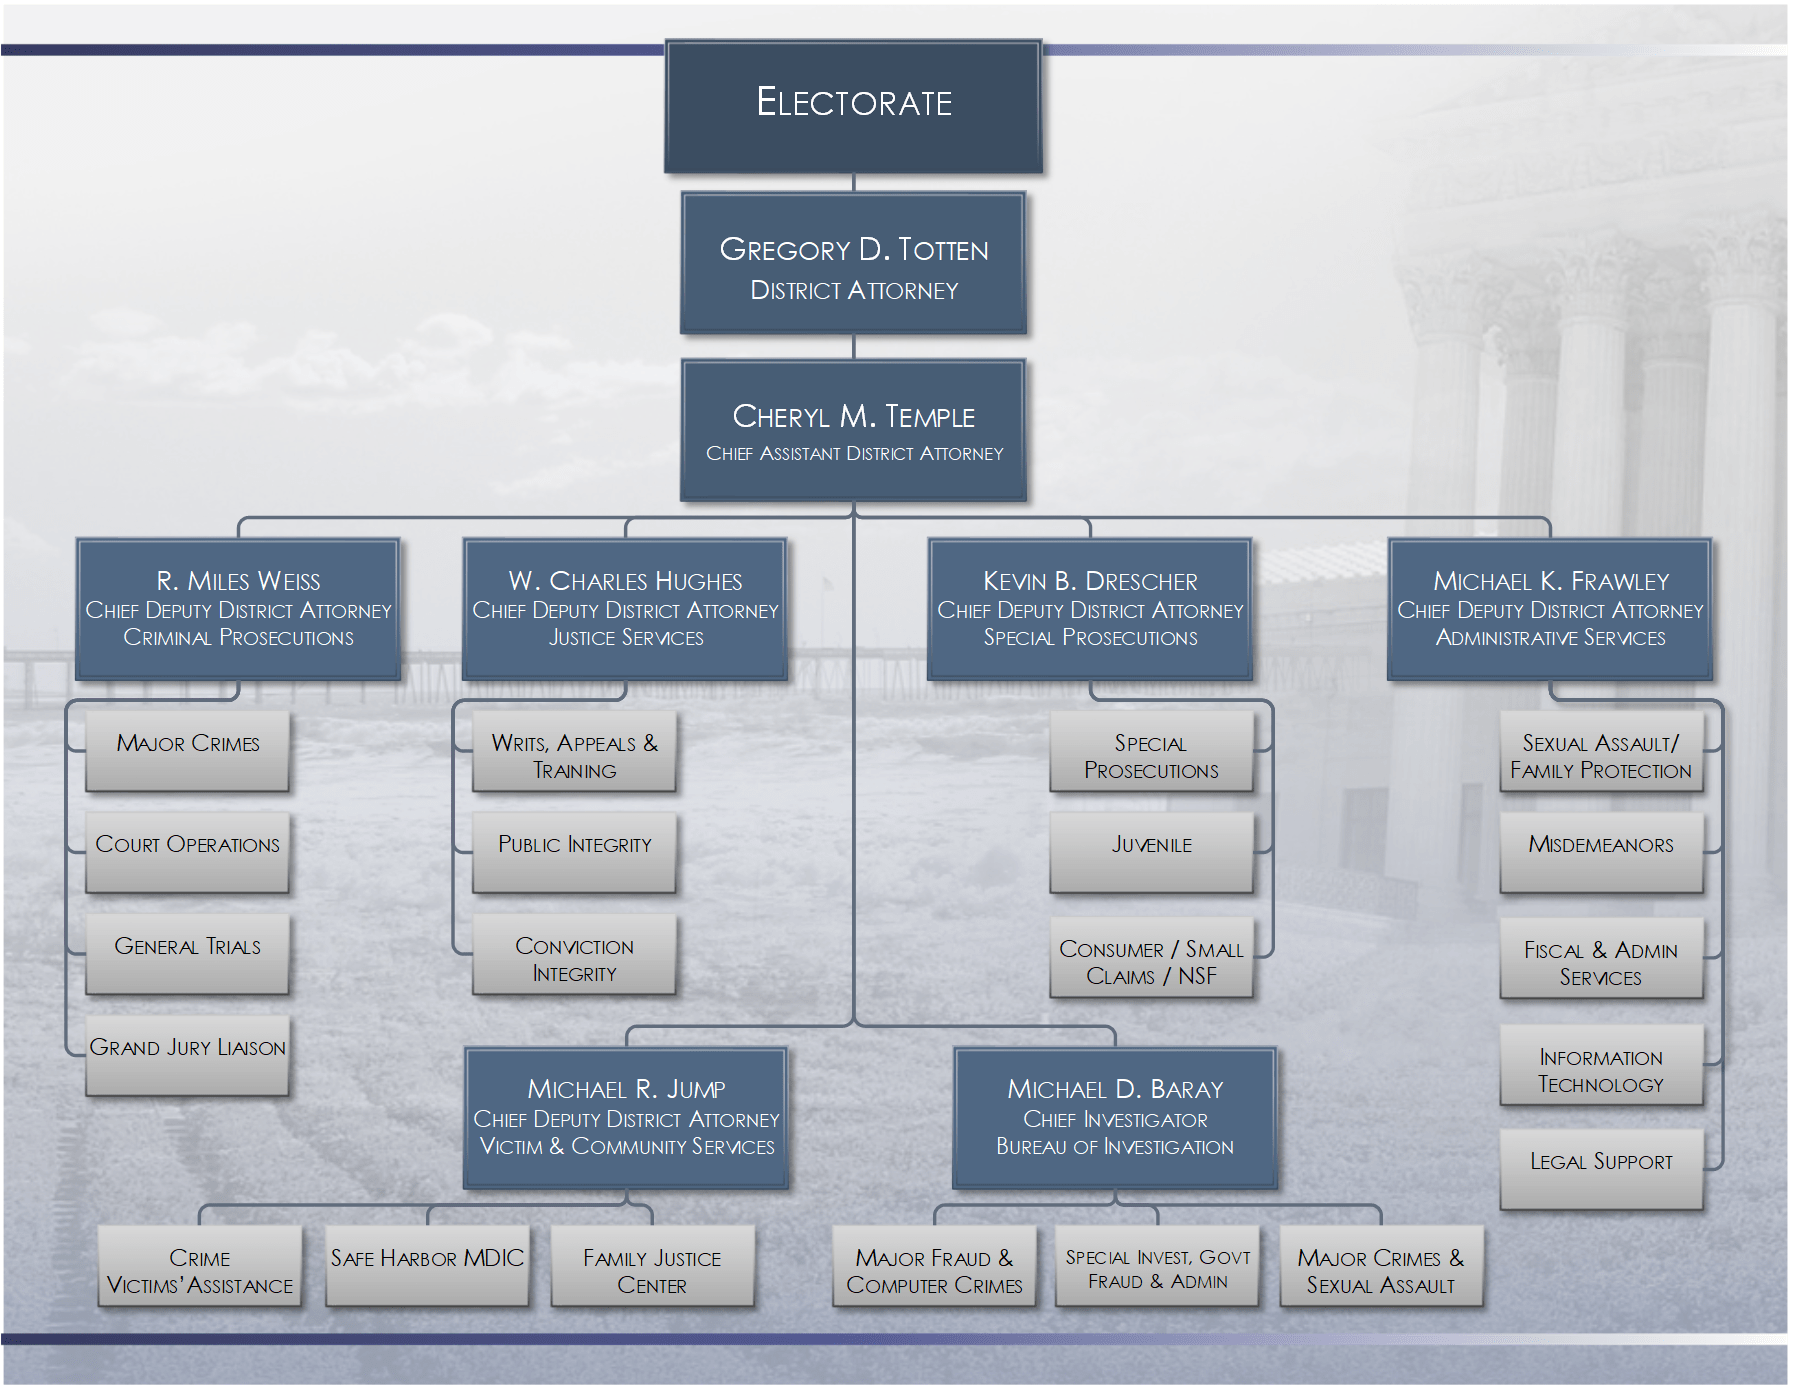Open the R. Miles Weiss Criminal Prosecutions box
The width and height of the screenshot is (1800, 1389).
coord(238,610)
